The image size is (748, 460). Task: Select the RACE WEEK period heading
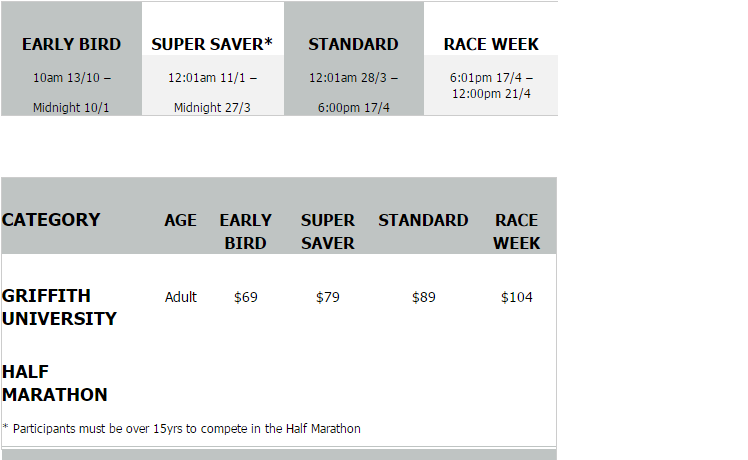491,44
